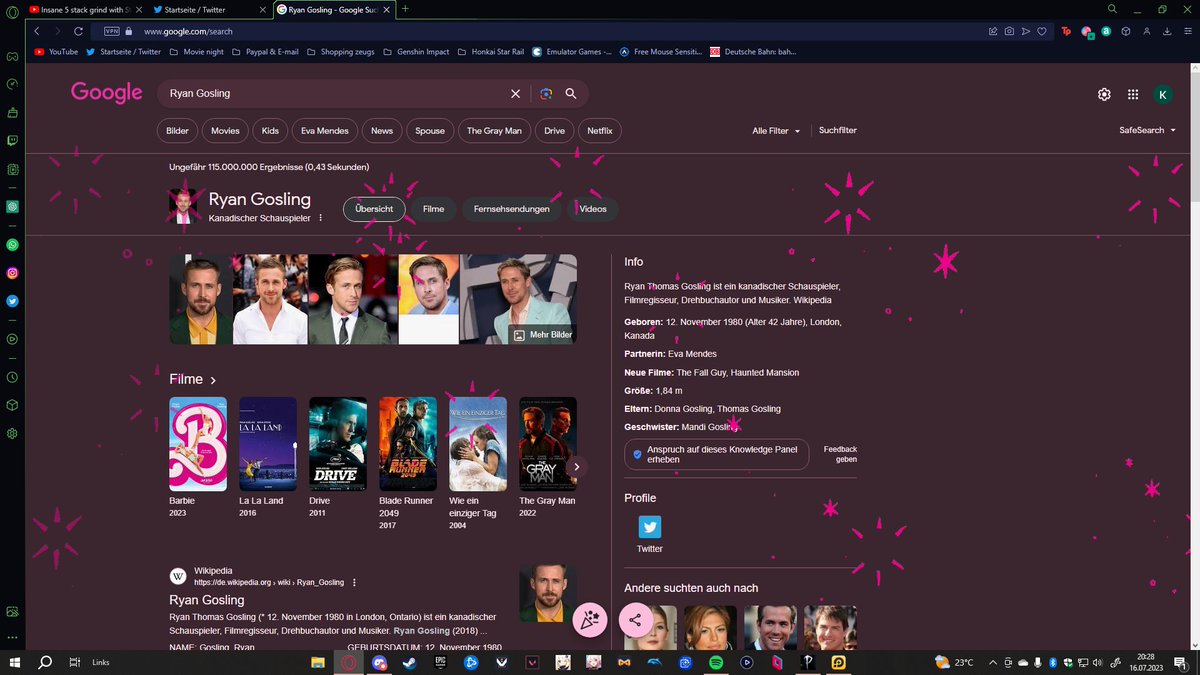Filter results by The Gray Man chip
Screen dimensions: 1200x675
pos(494,131)
